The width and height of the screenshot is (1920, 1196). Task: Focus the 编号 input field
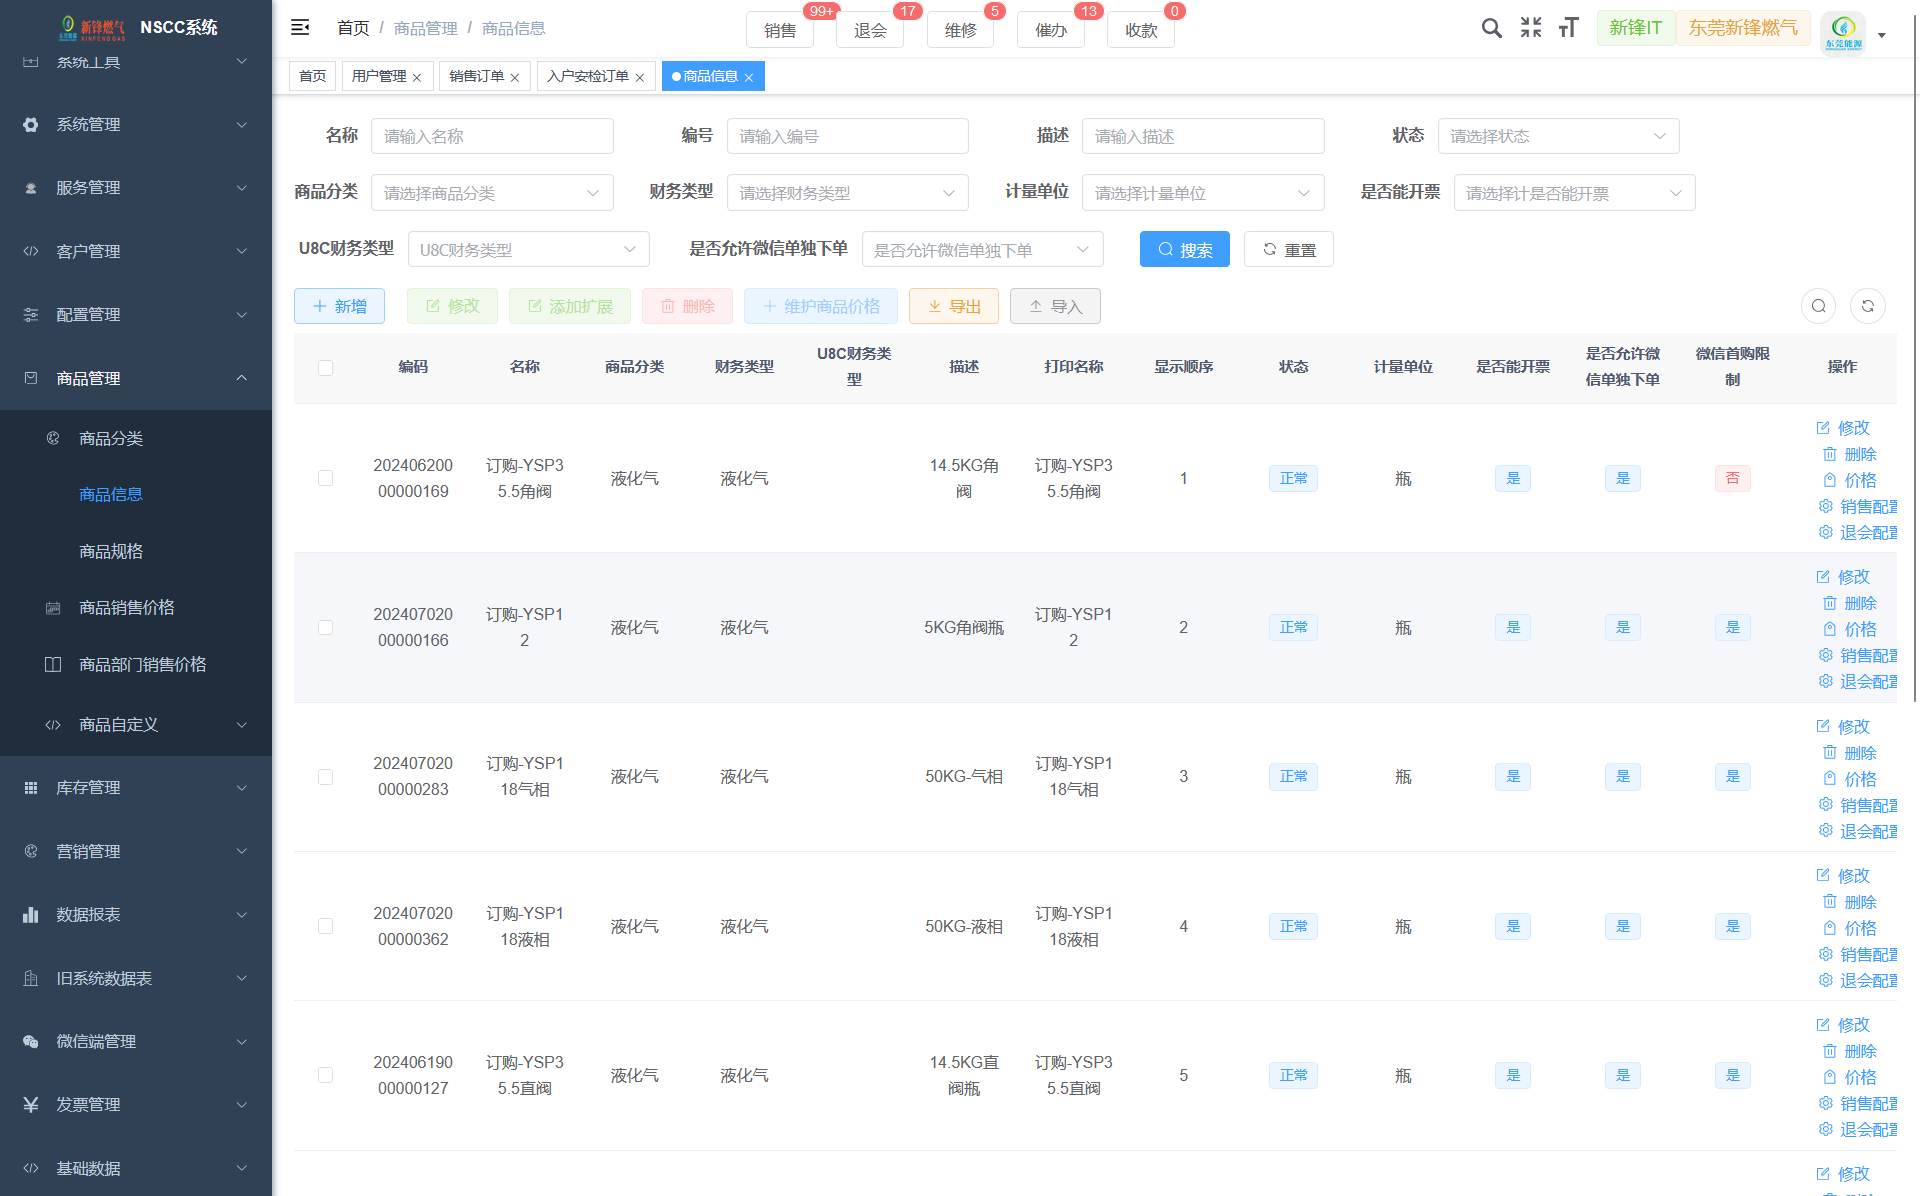pos(847,136)
